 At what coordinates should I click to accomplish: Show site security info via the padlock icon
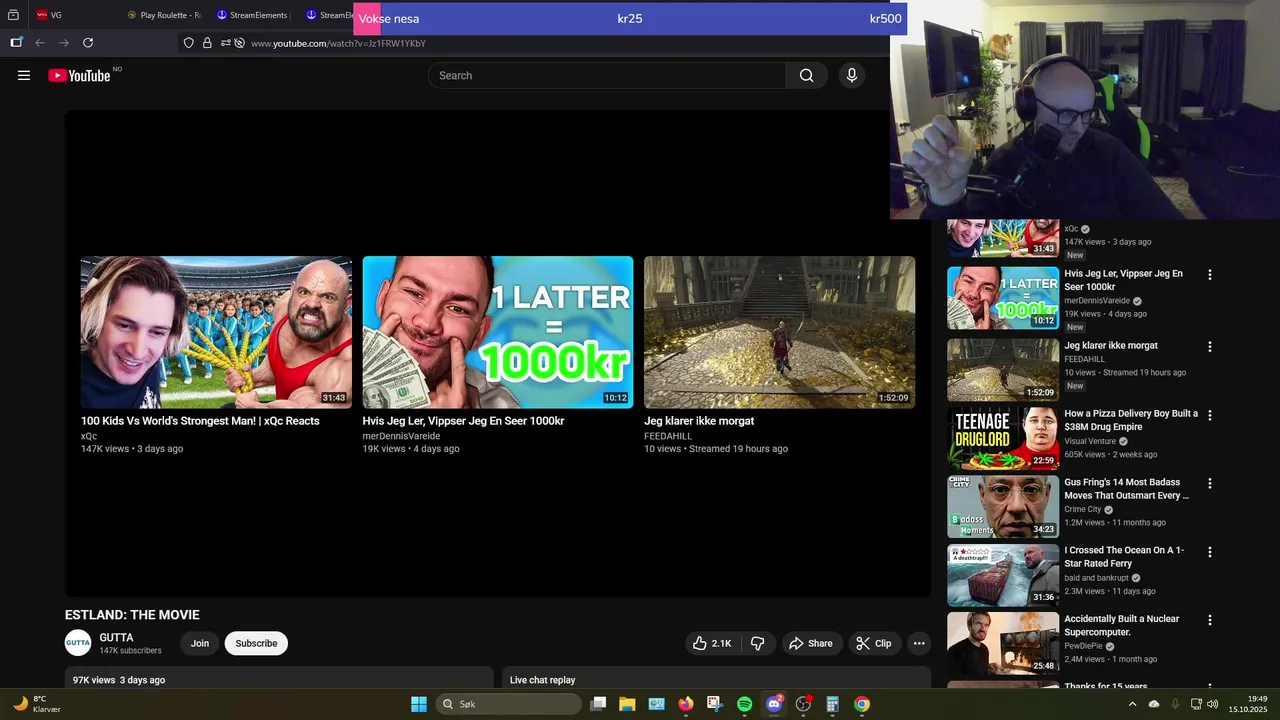click(207, 43)
